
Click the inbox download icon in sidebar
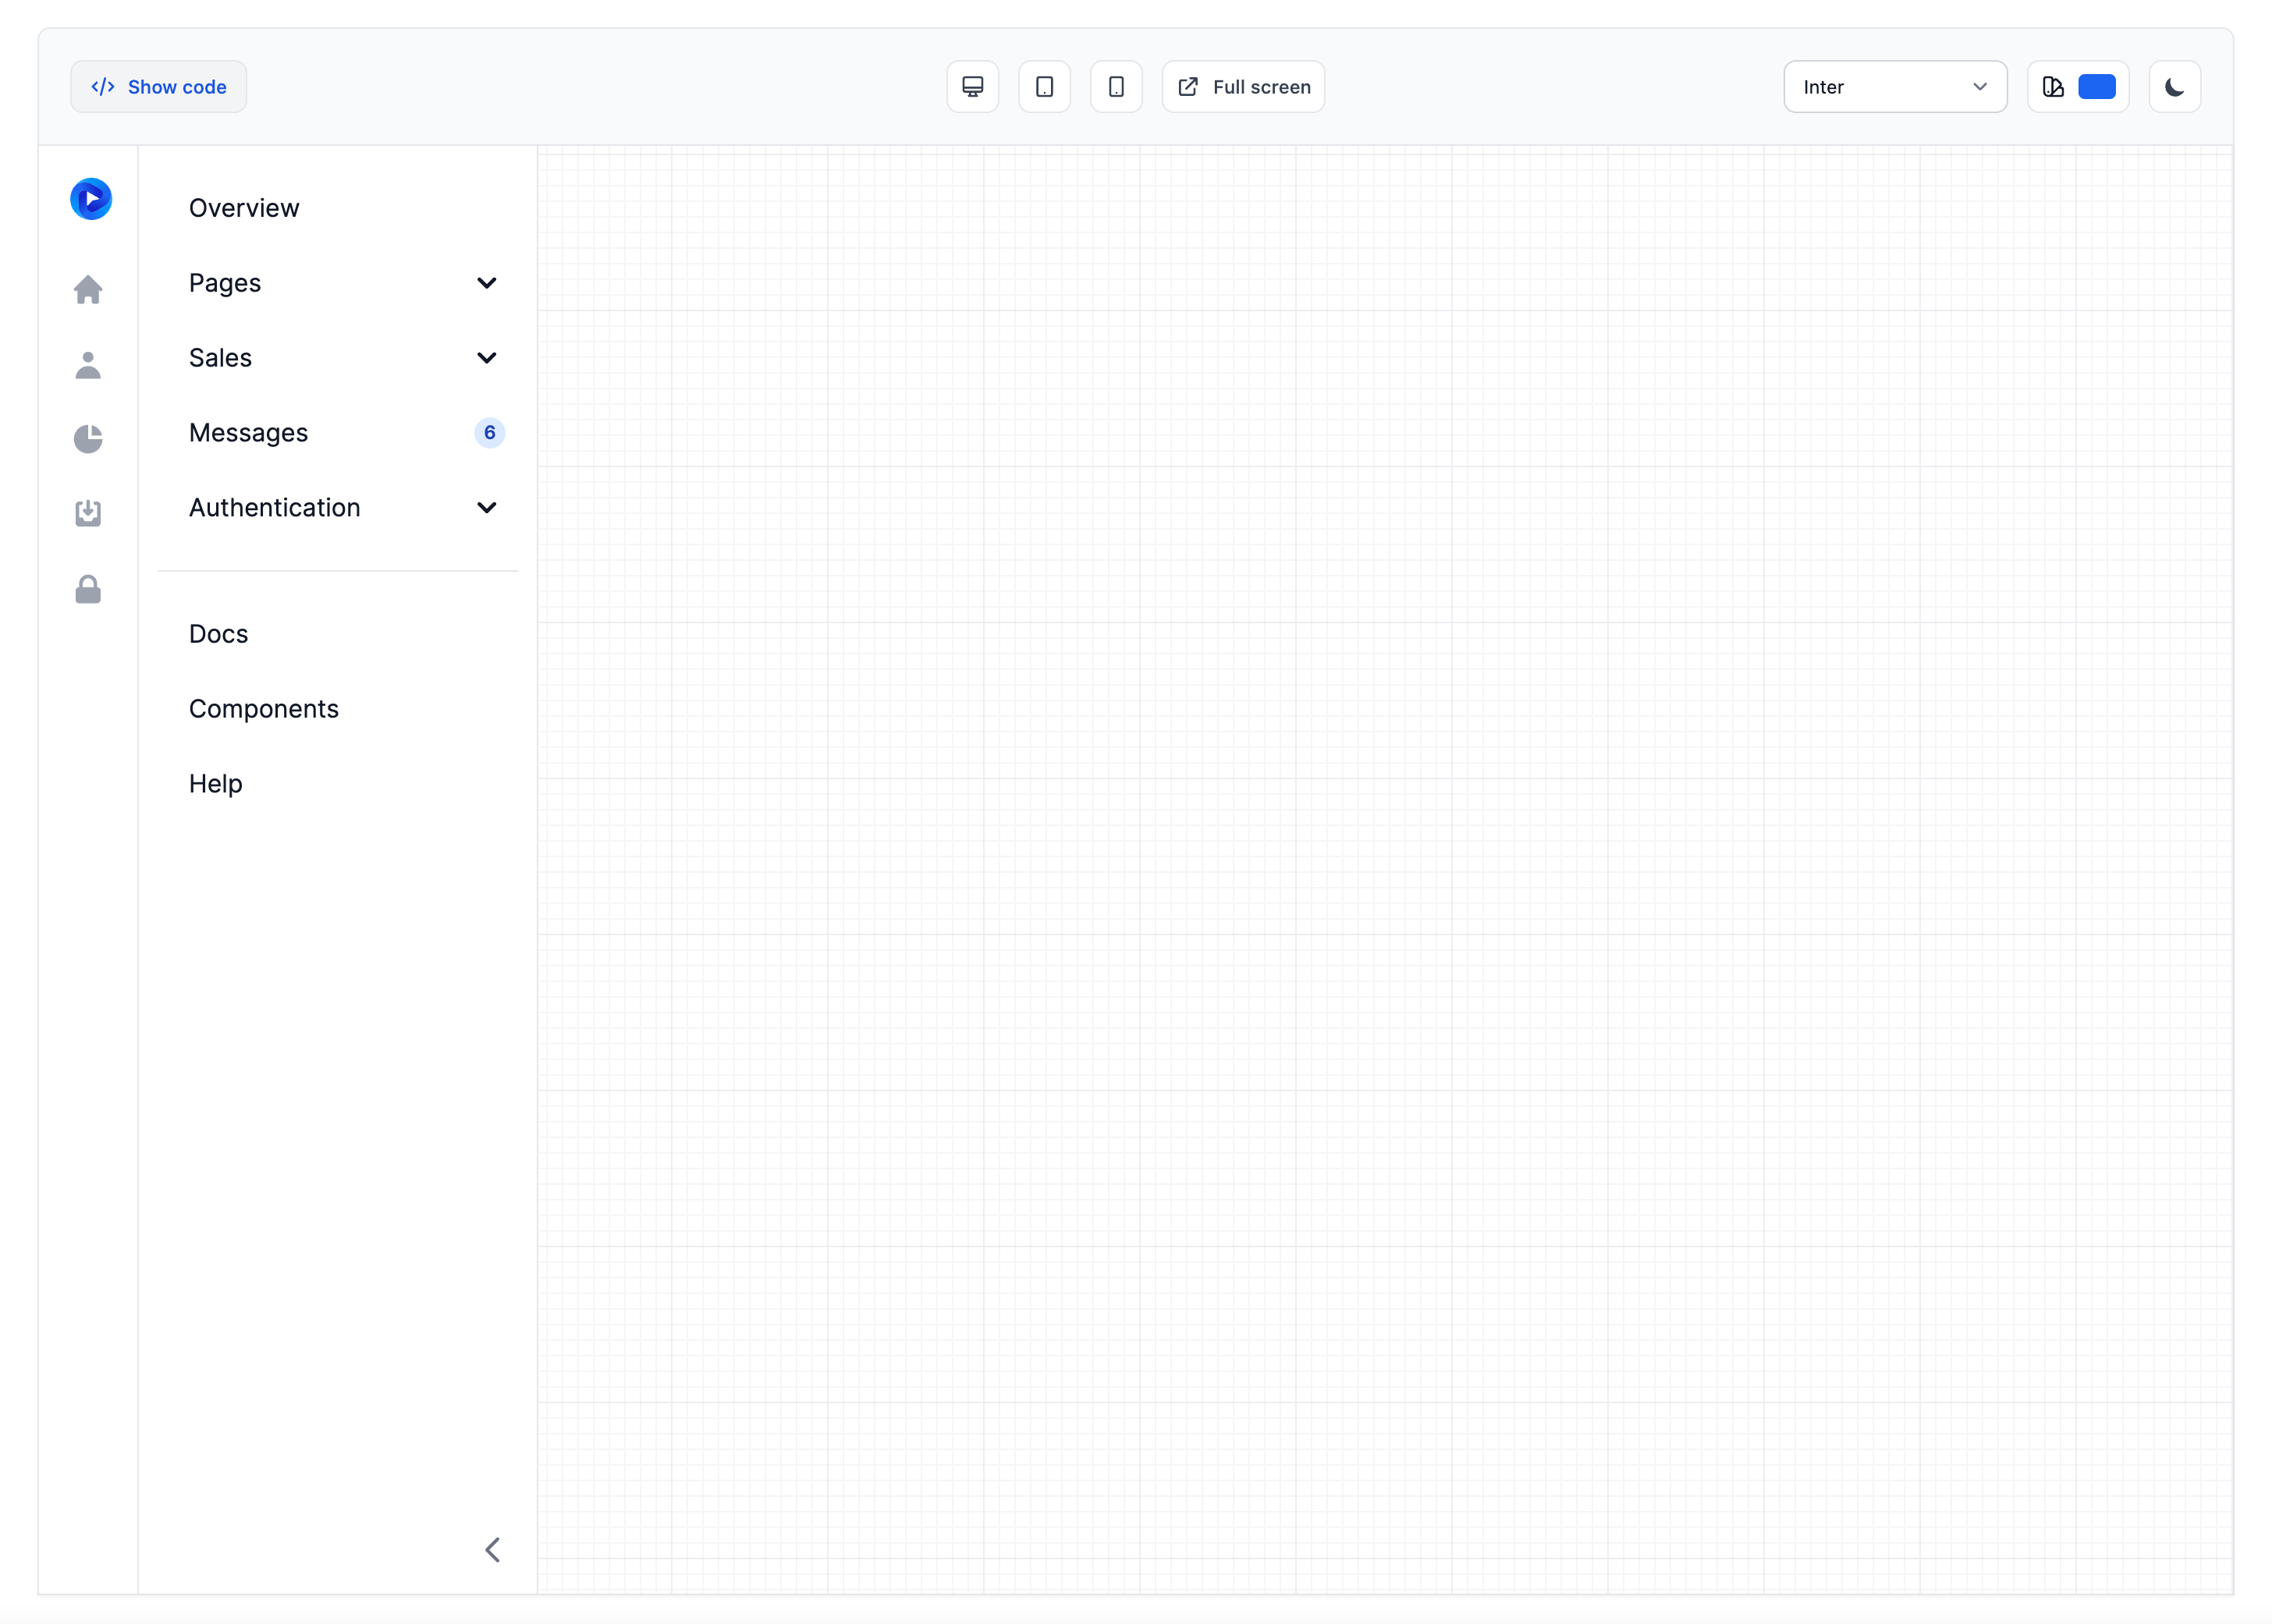pos(88,513)
